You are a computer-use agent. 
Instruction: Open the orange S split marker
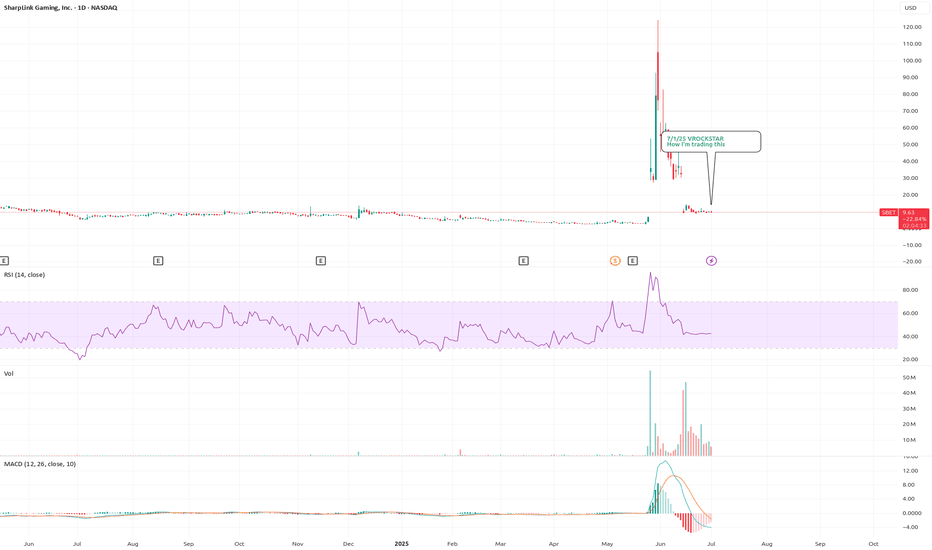point(615,260)
